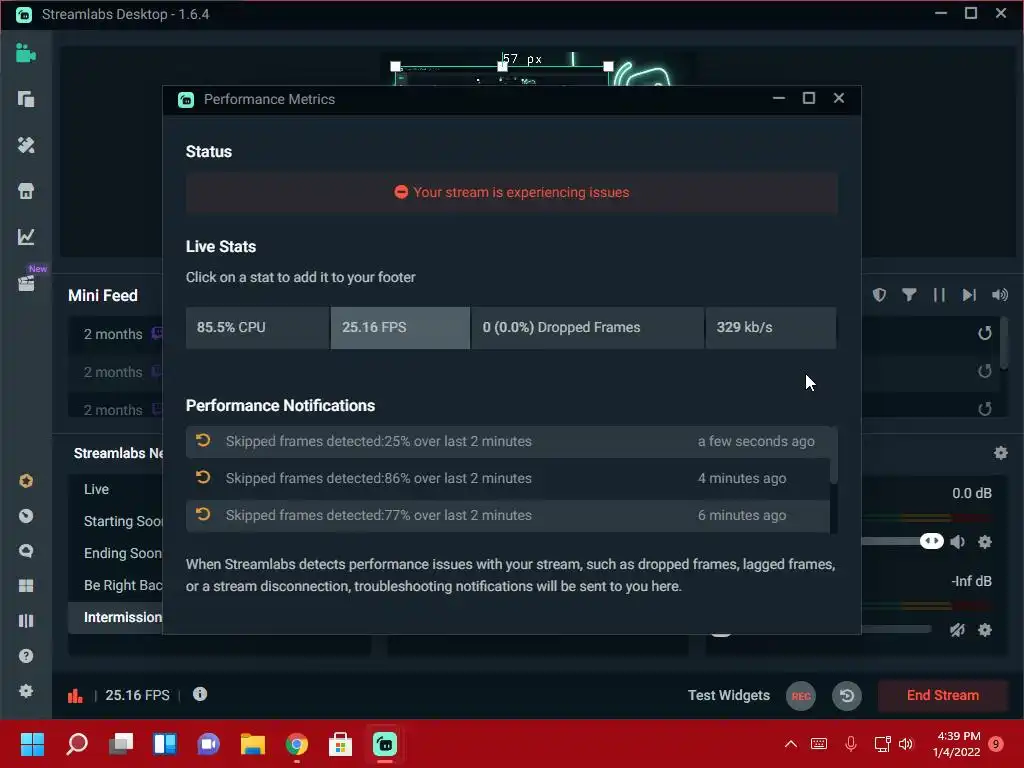Select the Be Right Back scene
The height and width of the screenshot is (768, 1024).
tap(116, 585)
